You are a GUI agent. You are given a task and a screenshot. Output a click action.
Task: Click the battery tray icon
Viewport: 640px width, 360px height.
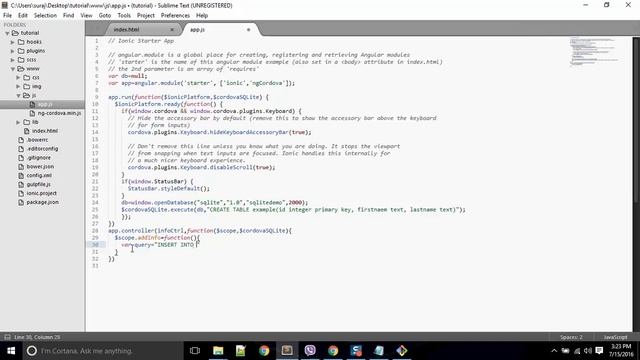click(565, 351)
